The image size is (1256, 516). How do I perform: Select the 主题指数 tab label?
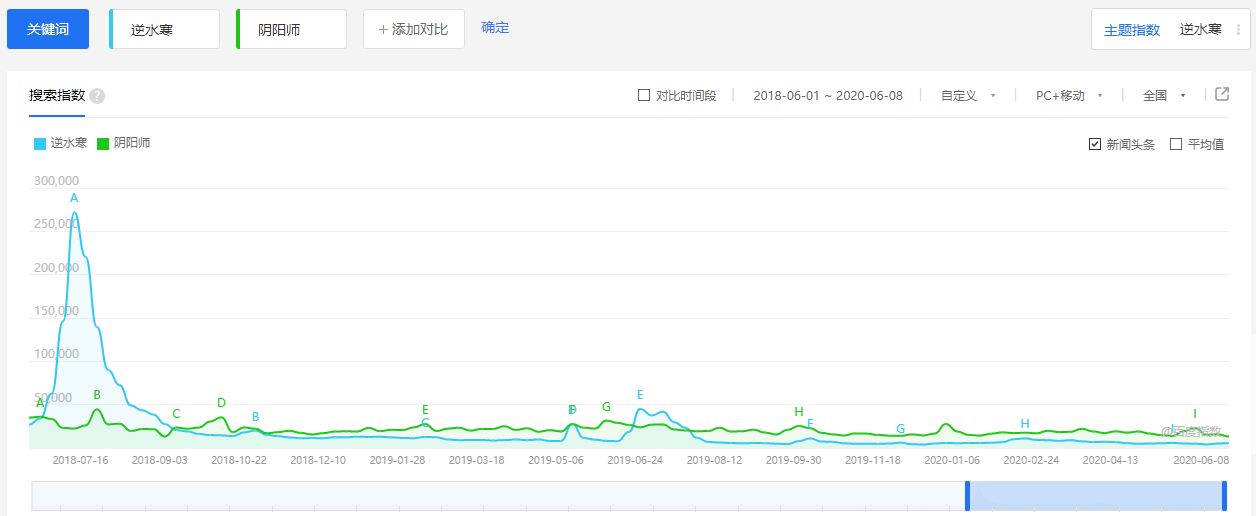(1131, 30)
